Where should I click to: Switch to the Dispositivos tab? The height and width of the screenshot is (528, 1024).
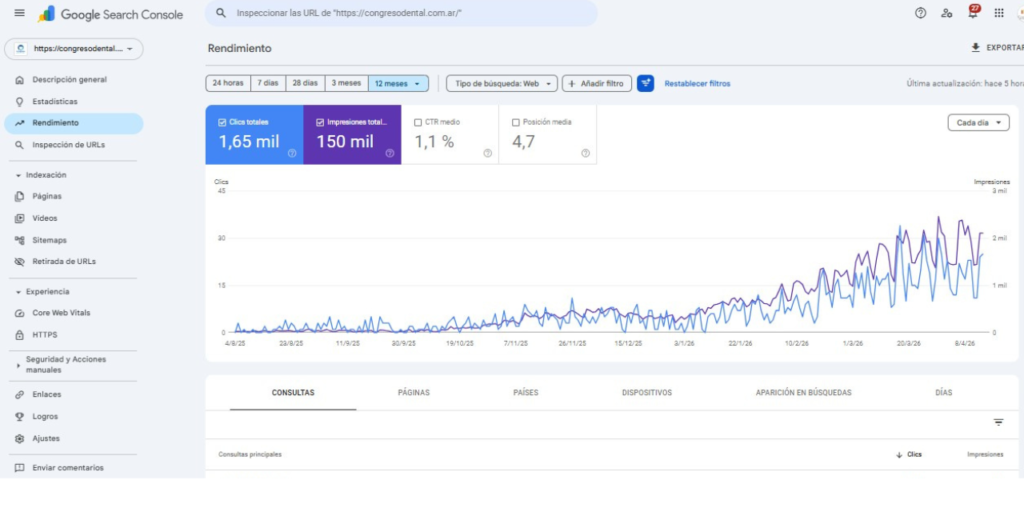pyautogui.click(x=646, y=393)
